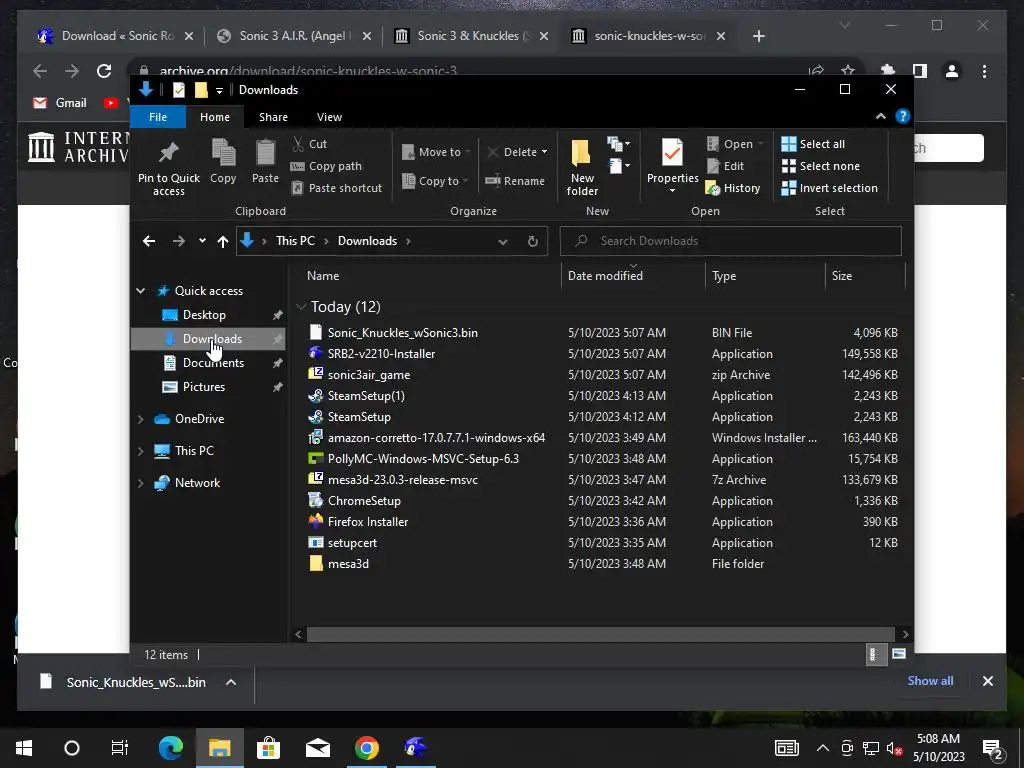
Task: Switch to the Share ribbon tab
Action: [x=273, y=117]
